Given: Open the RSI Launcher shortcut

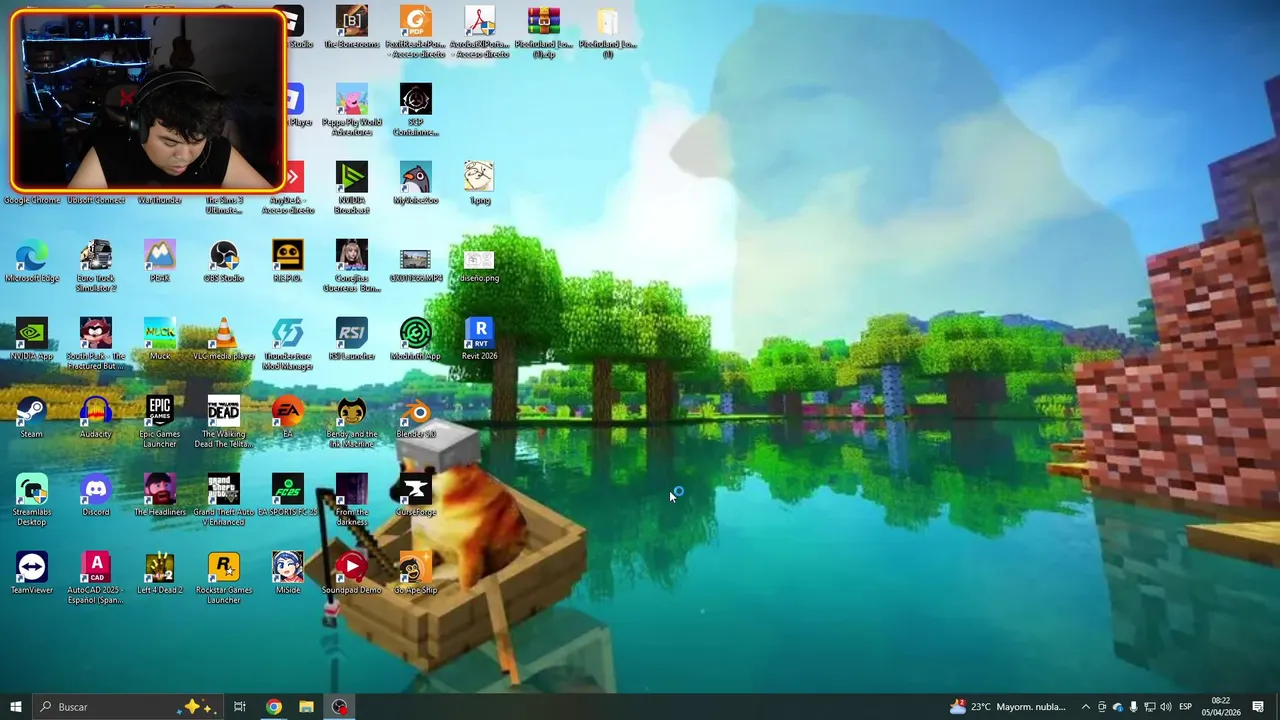Looking at the screenshot, I should click(x=352, y=339).
